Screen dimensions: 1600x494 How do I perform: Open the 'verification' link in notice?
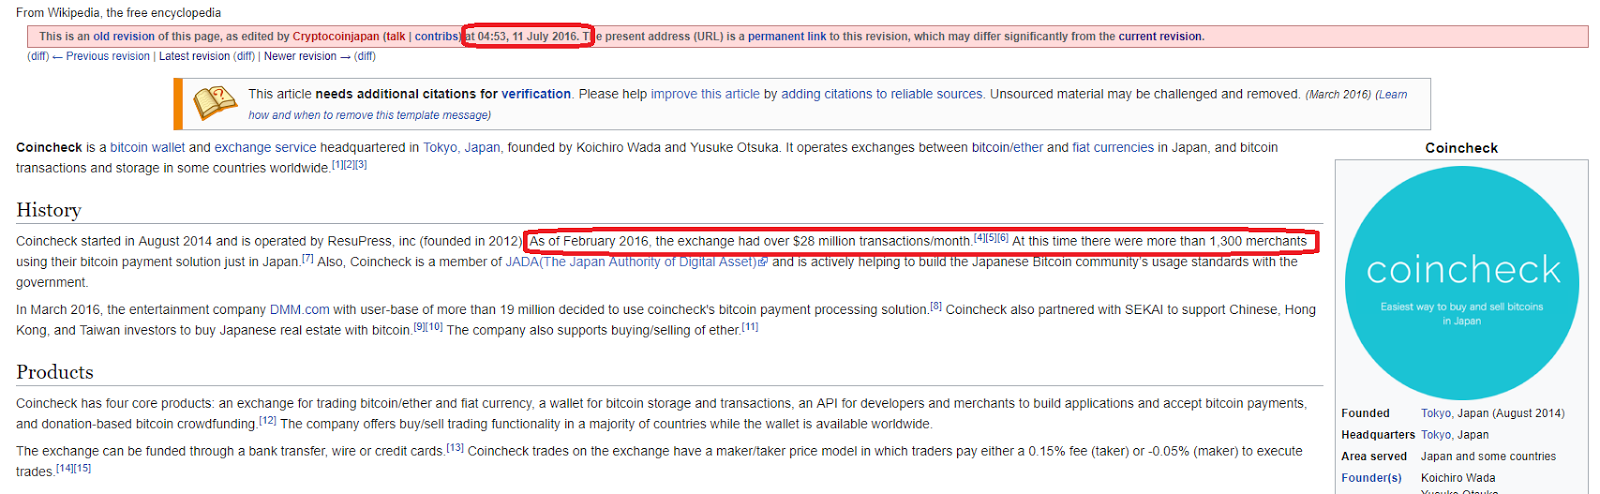[536, 94]
